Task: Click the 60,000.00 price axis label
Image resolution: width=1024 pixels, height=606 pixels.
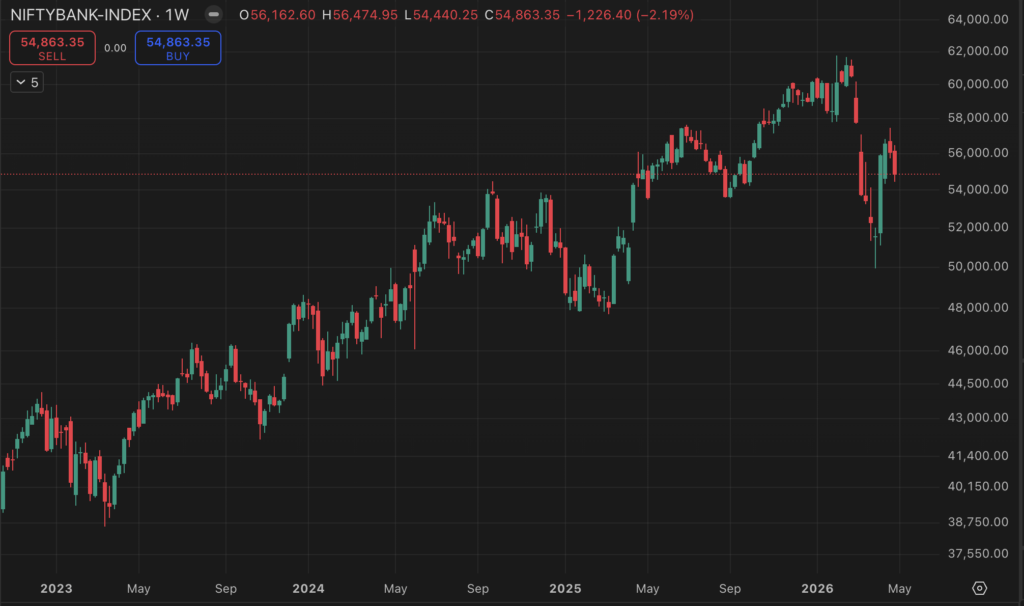Action: pos(978,84)
